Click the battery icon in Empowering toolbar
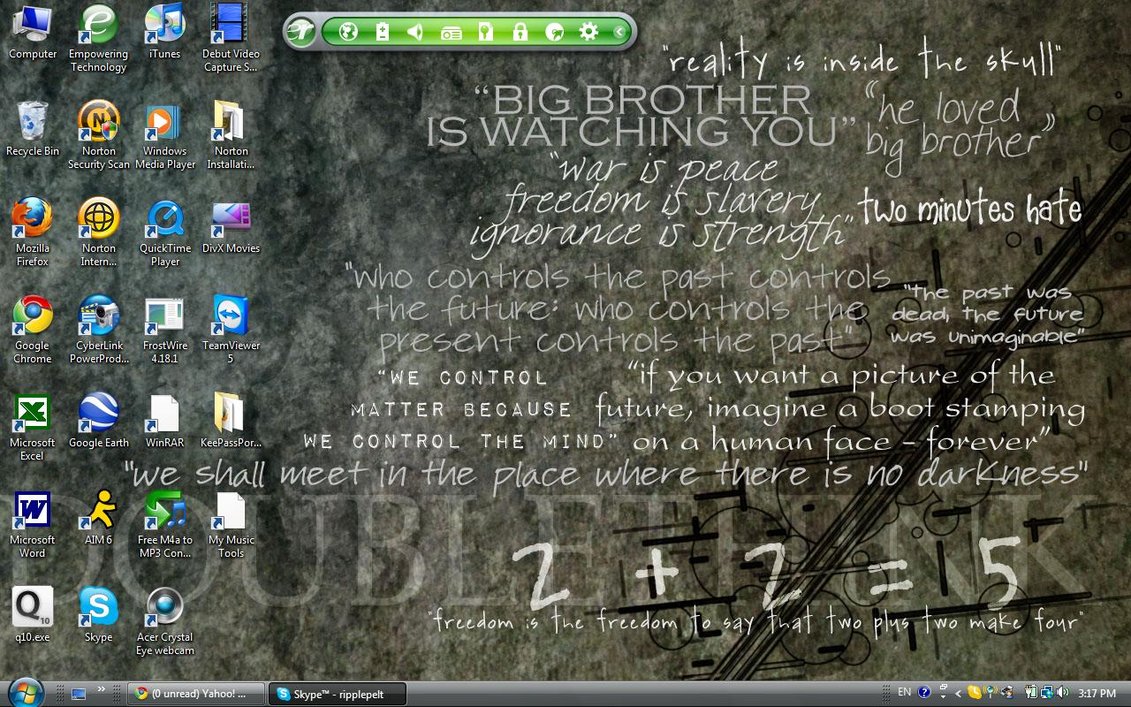The width and height of the screenshot is (1131, 707). [x=382, y=32]
